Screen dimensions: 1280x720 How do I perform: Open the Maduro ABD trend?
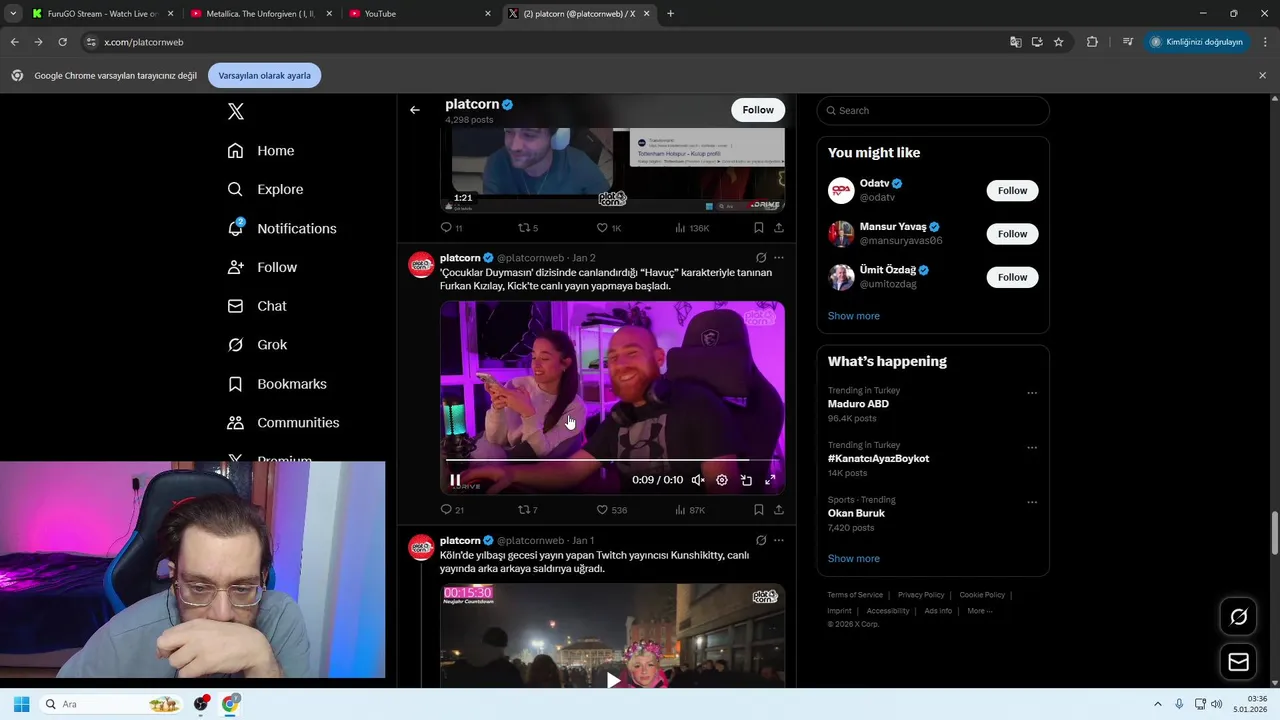point(858,404)
